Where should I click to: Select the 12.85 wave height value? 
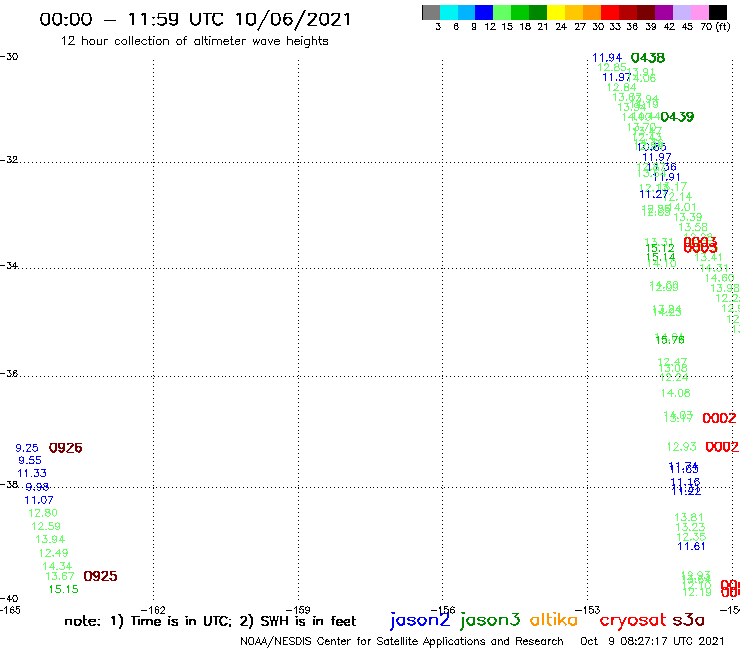pos(612,68)
